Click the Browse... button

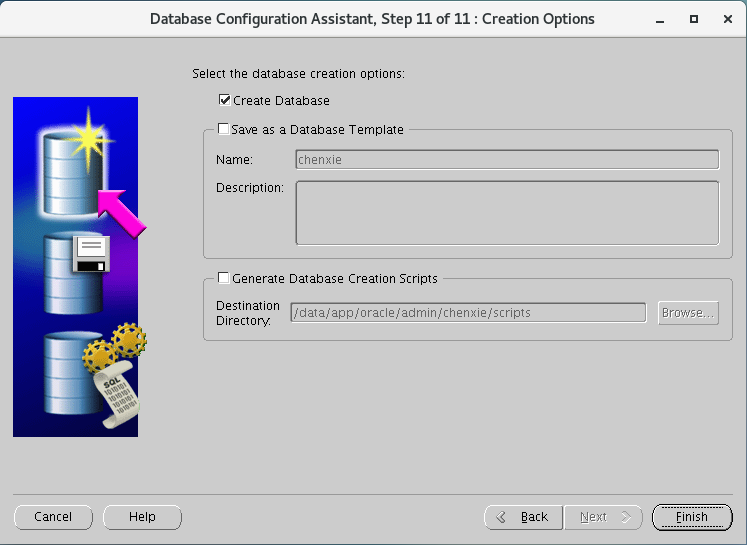(688, 313)
